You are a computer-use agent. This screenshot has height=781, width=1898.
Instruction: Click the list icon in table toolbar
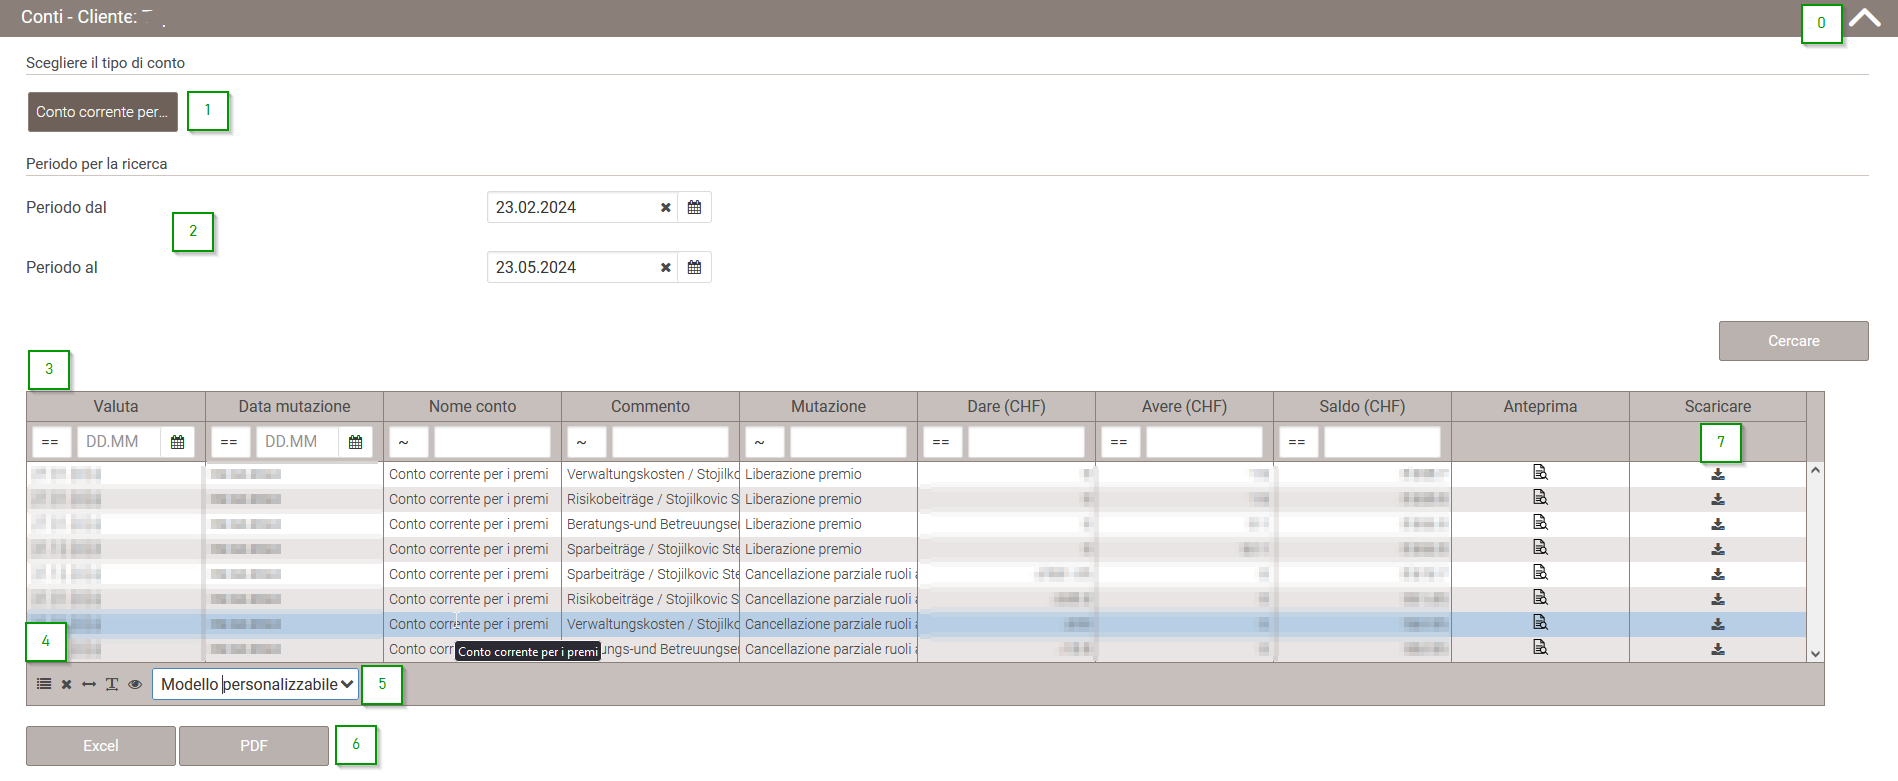(44, 684)
